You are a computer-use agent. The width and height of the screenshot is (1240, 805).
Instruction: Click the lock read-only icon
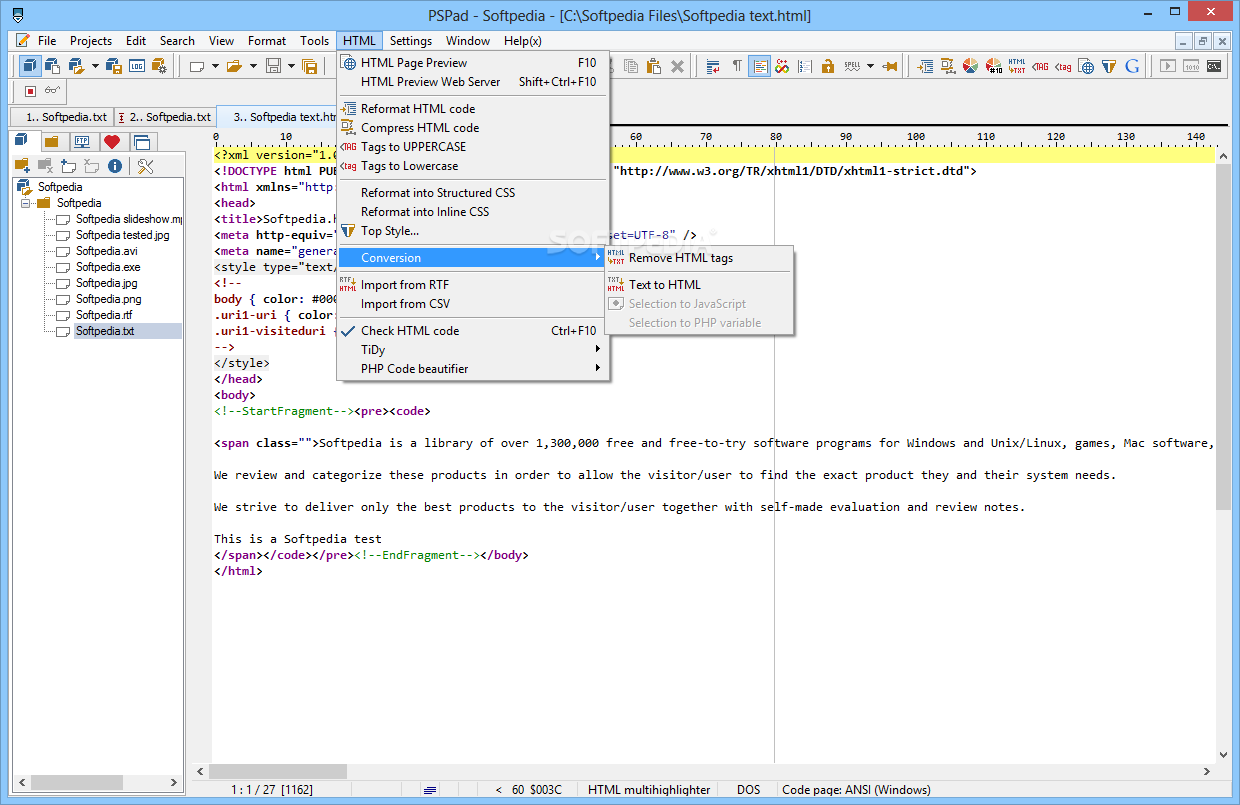tap(828, 66)
